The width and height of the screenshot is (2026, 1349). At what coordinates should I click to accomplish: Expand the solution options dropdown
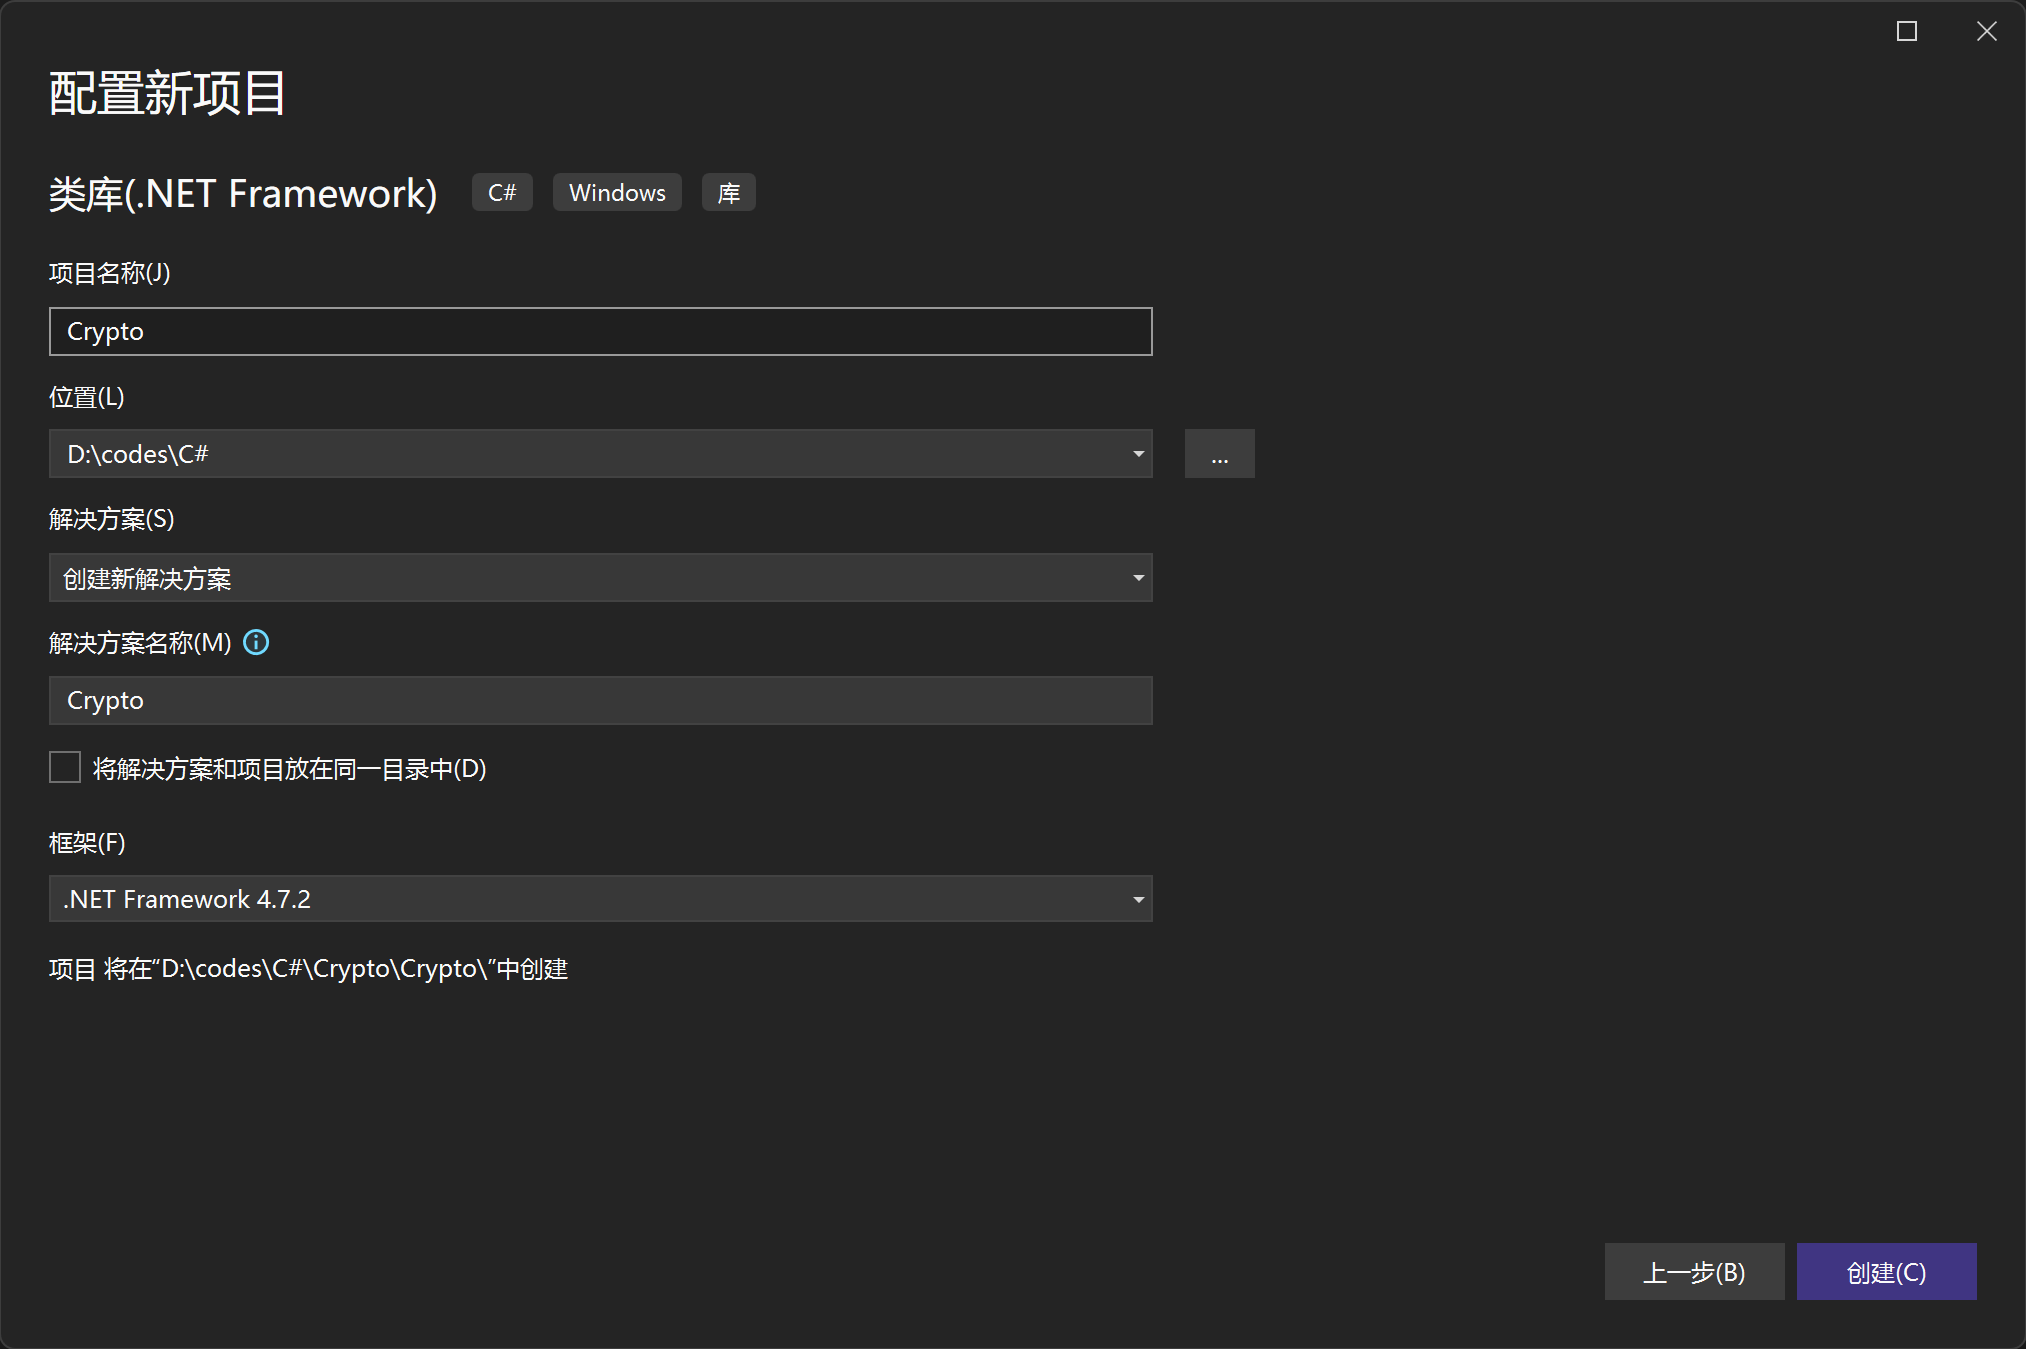(x=1138, y=579)
